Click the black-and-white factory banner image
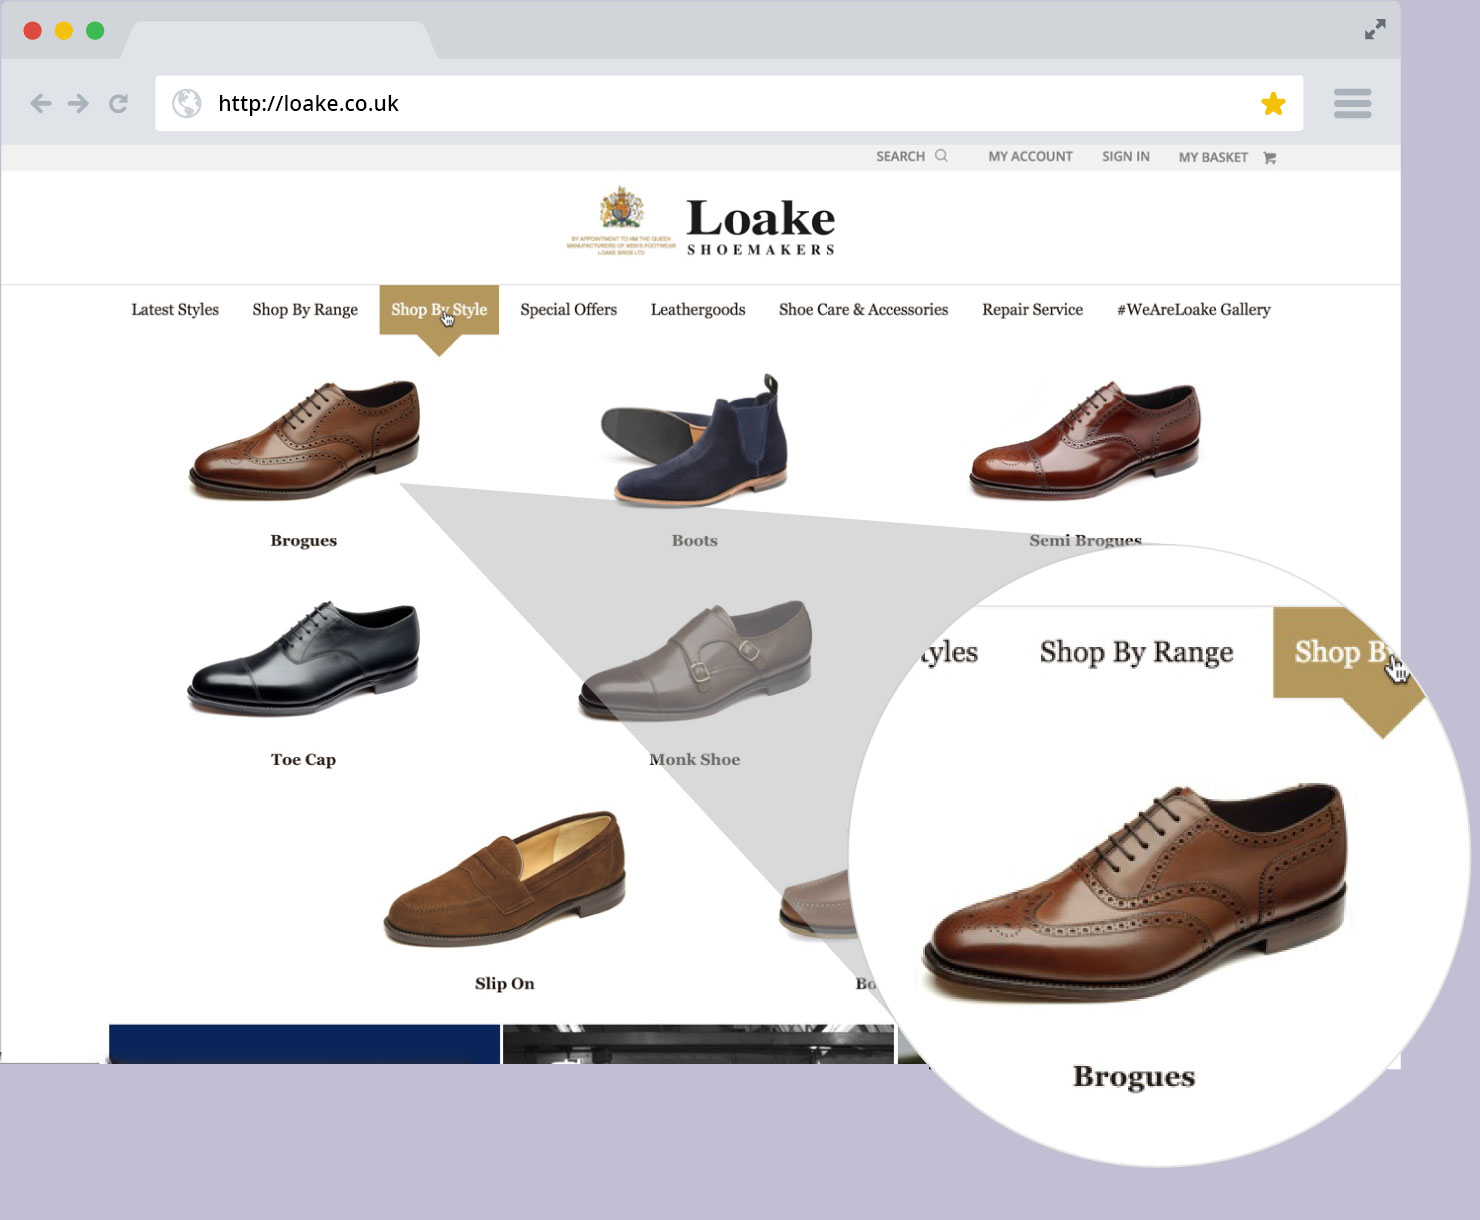Viewport: 1480px width, 1220px height. [698, 1043]
